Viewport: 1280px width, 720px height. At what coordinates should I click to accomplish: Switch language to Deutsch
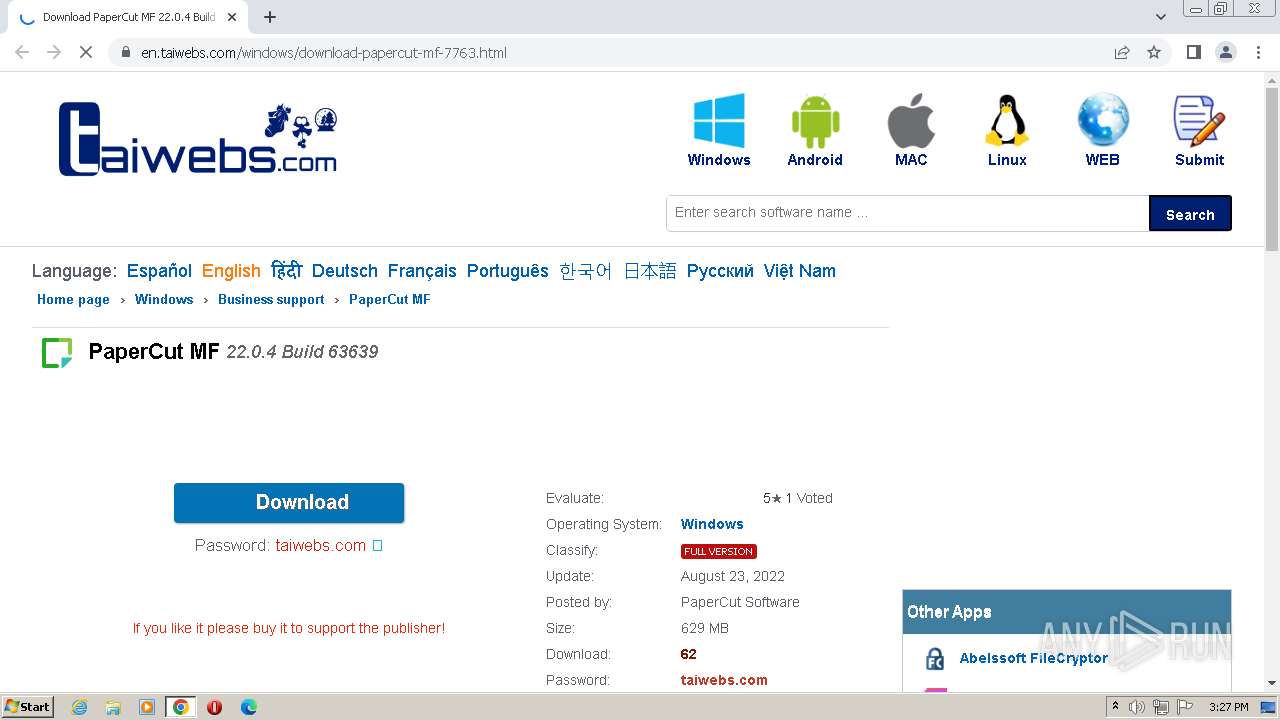tap(345, 271)
